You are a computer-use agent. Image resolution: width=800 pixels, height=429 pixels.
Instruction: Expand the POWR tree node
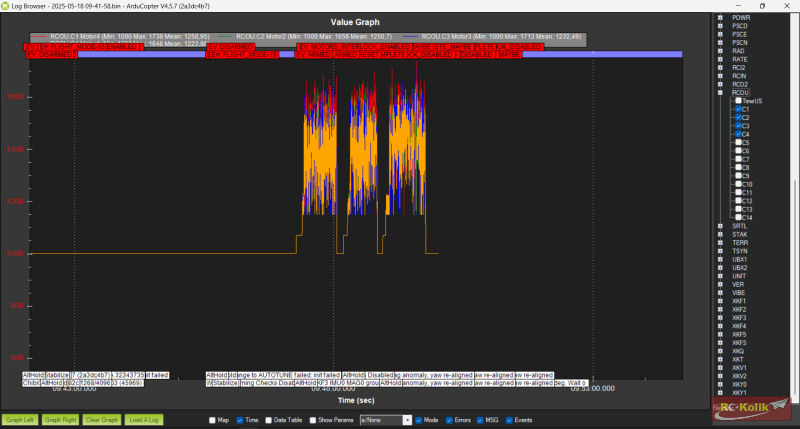click(x=720, y=17)
